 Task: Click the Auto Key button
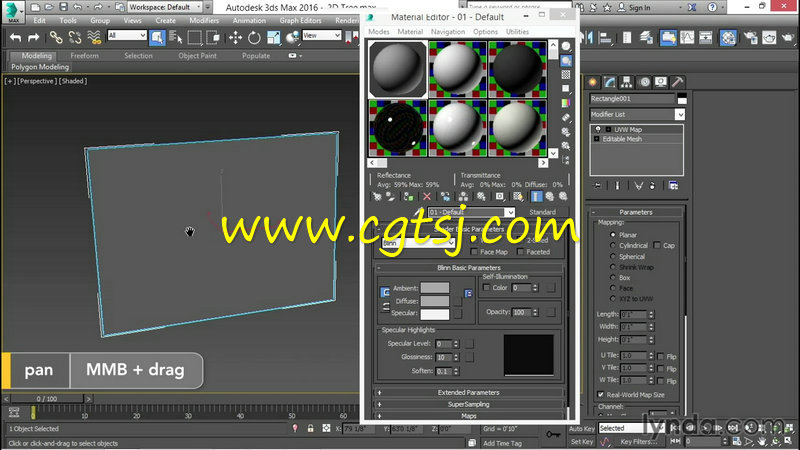(x=582, y=429)
